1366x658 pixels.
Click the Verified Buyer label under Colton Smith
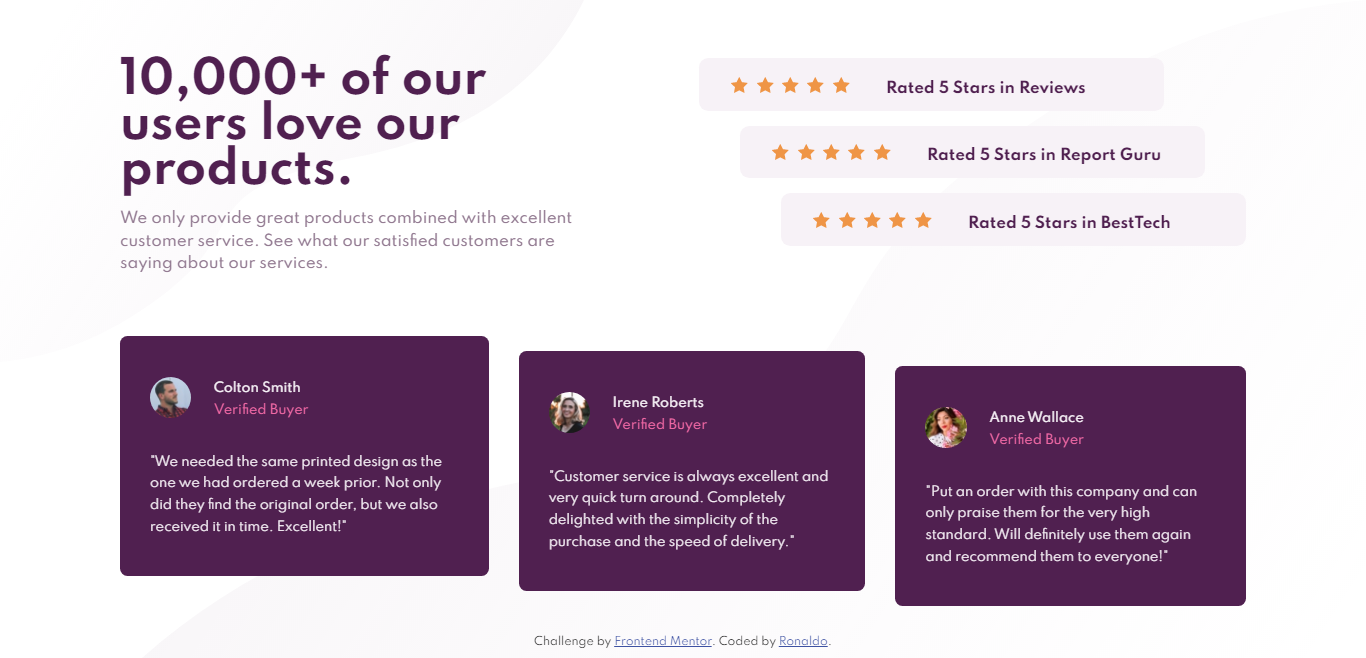[x=261, y=409]
